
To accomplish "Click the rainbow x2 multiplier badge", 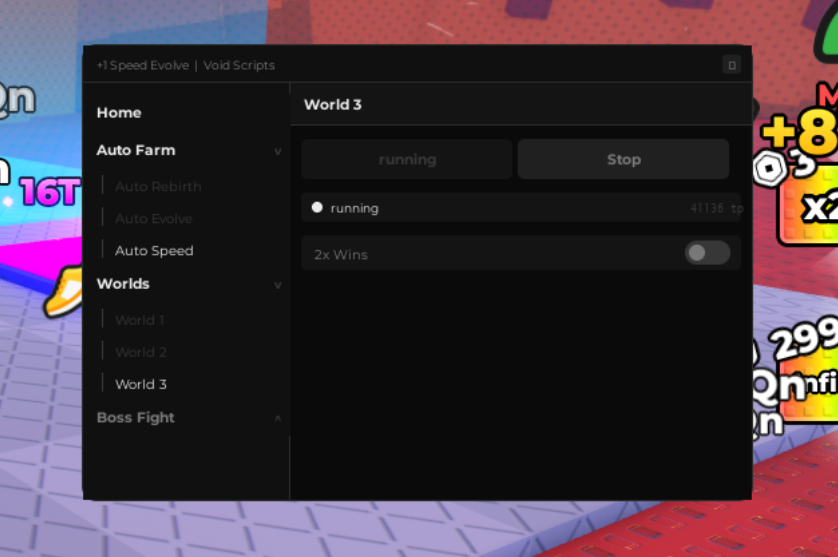I will (808, 206).
